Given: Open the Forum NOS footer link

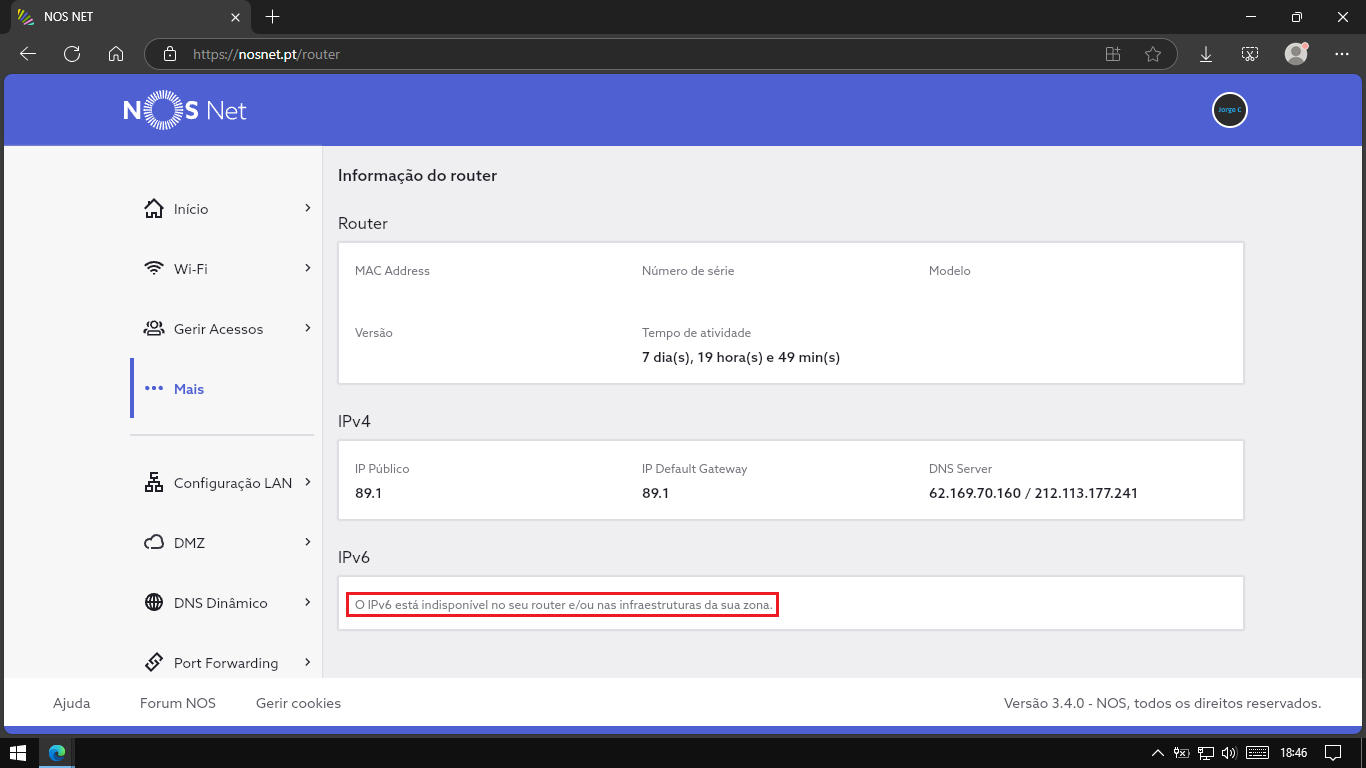Looking at the screenshot, I should coord(178,703).
